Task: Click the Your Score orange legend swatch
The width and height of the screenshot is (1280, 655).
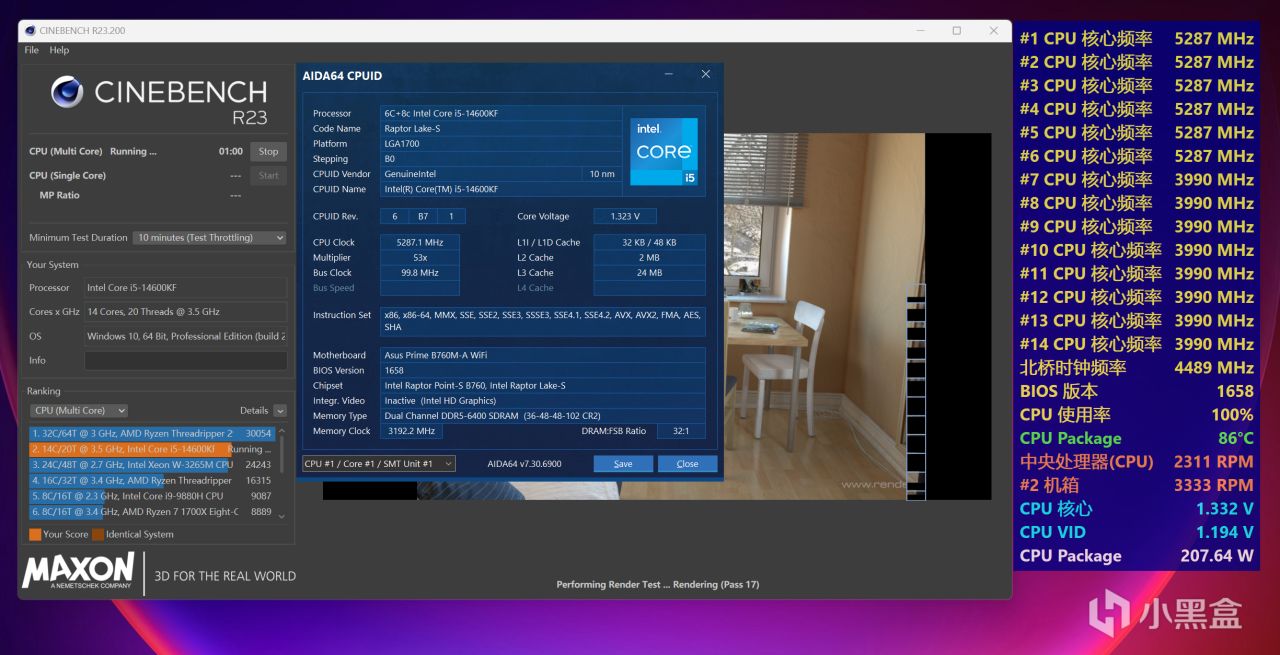Action: pyautogui.click(x=35, y=534)
